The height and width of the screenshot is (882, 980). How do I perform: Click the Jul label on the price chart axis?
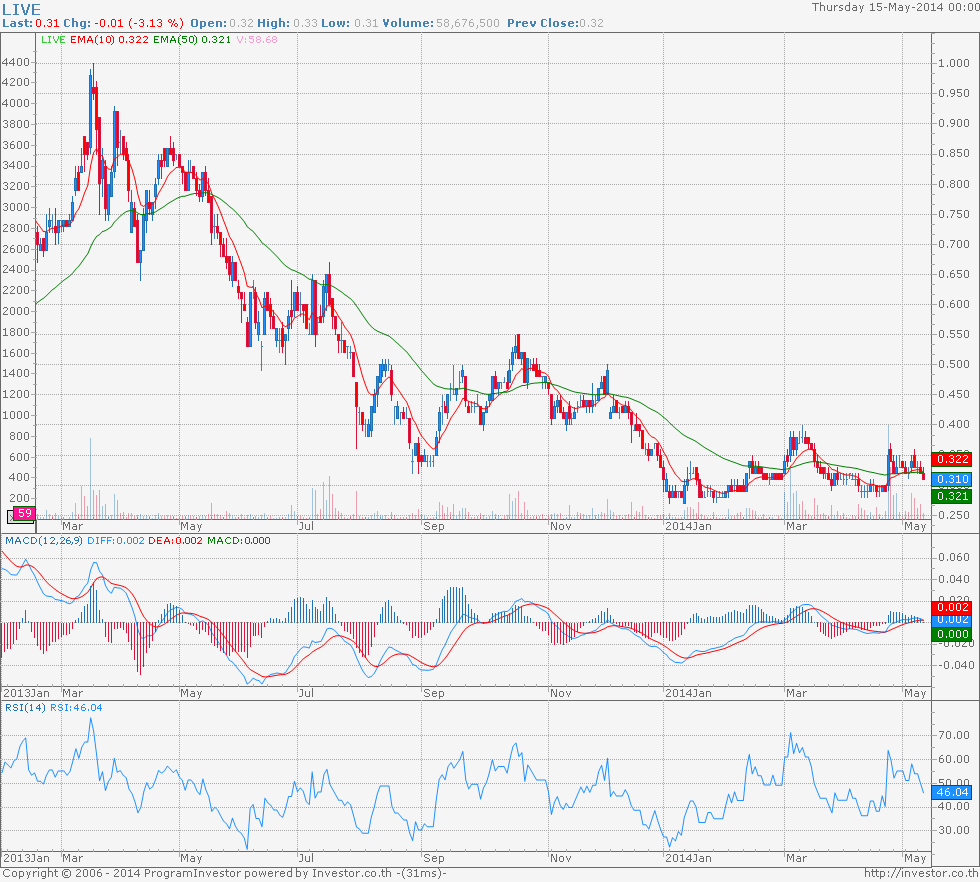(x=306, y=526)
